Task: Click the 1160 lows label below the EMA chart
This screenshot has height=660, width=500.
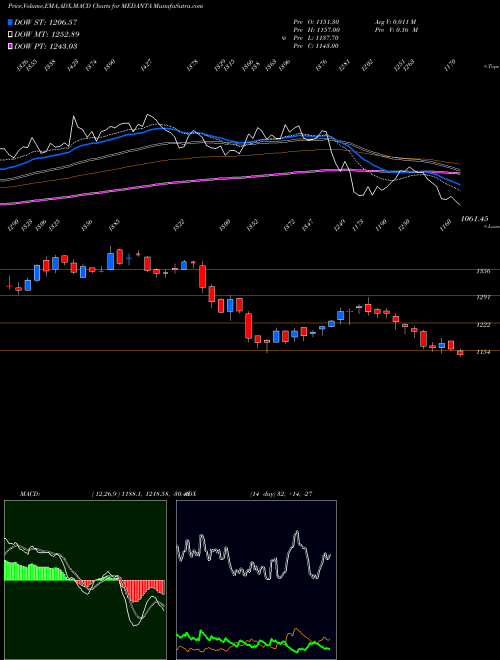Action: pyautogui.click(x=446, y=224)
